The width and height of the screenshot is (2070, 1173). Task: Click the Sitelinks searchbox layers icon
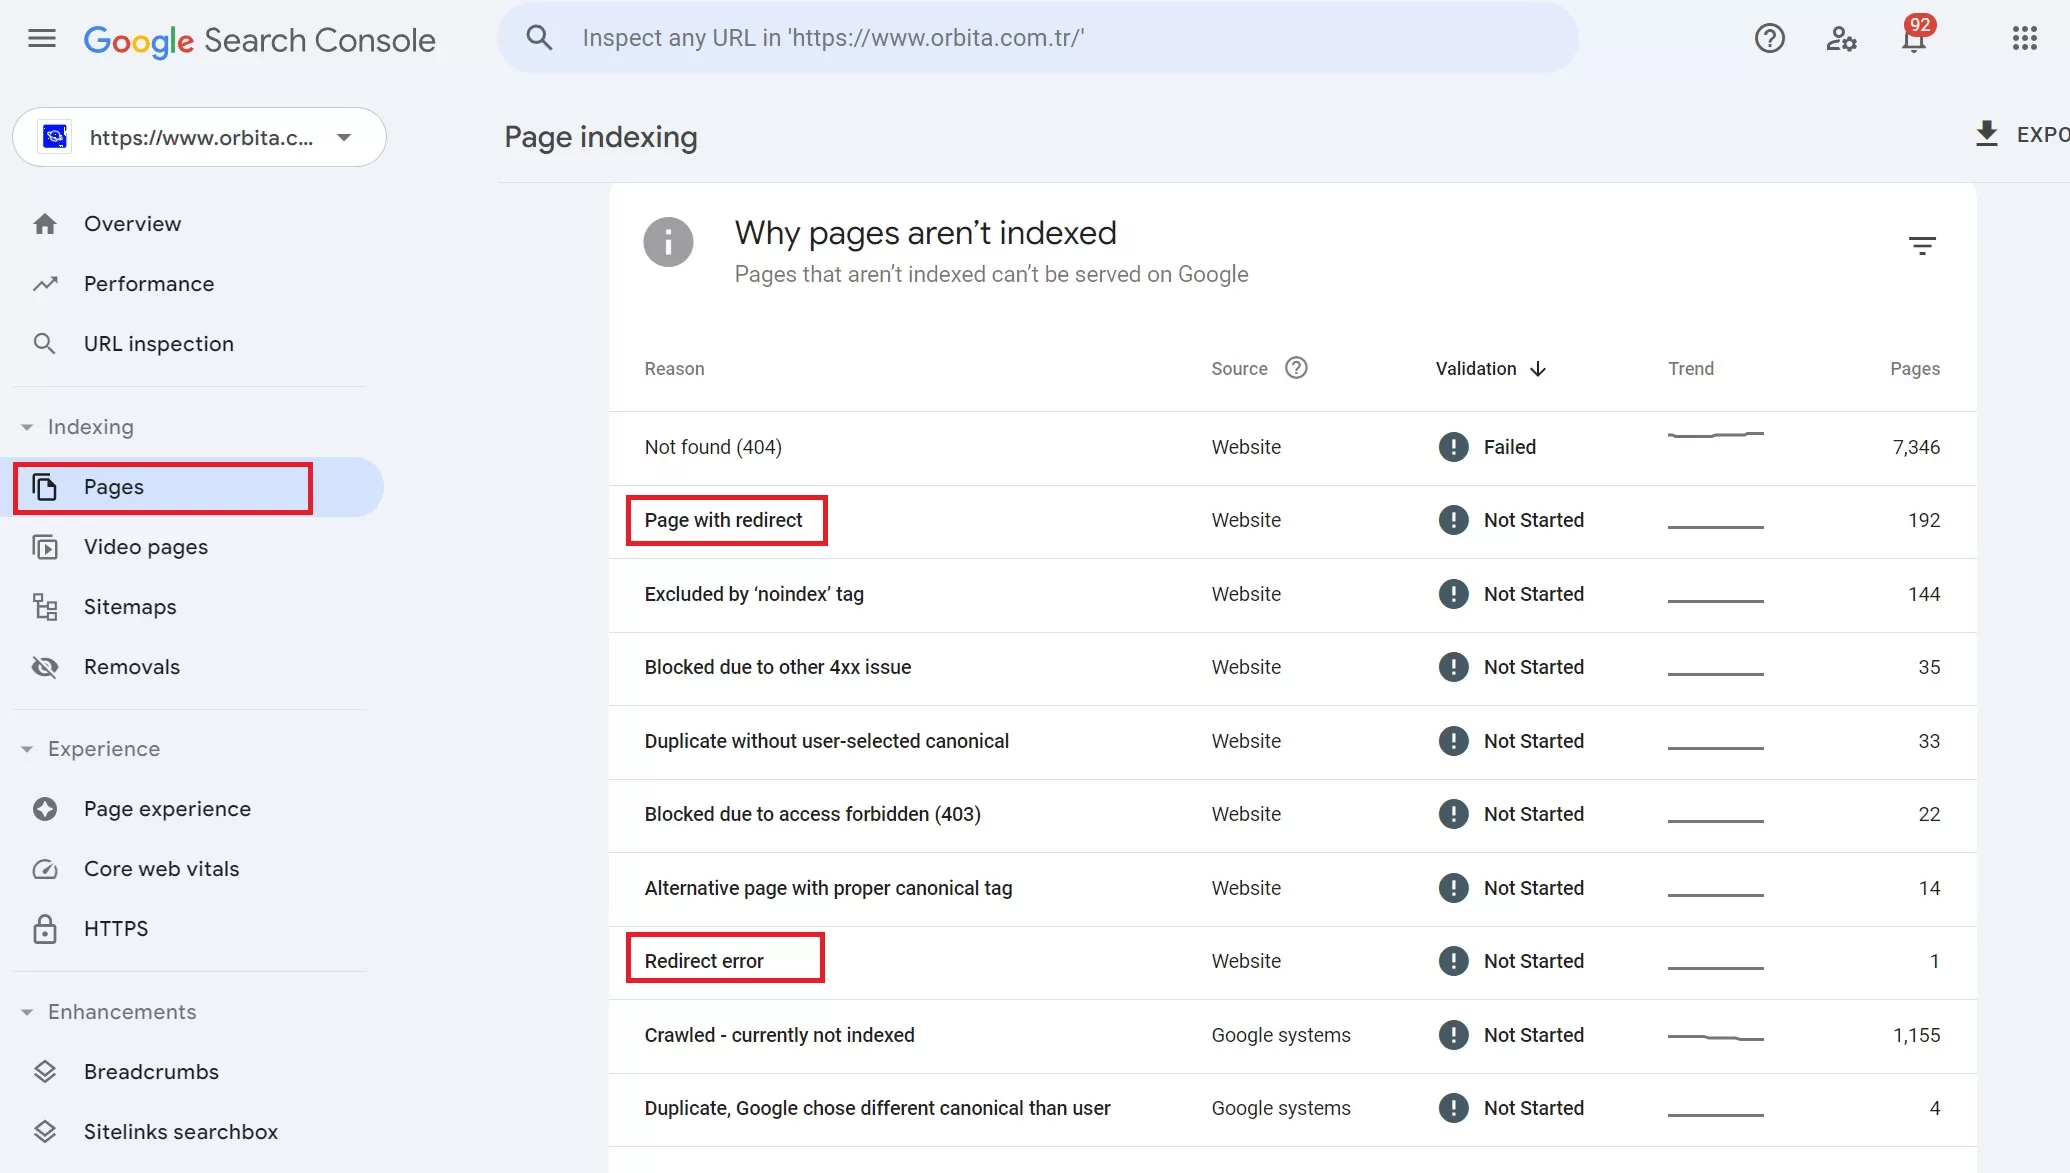click(45, 1132)
